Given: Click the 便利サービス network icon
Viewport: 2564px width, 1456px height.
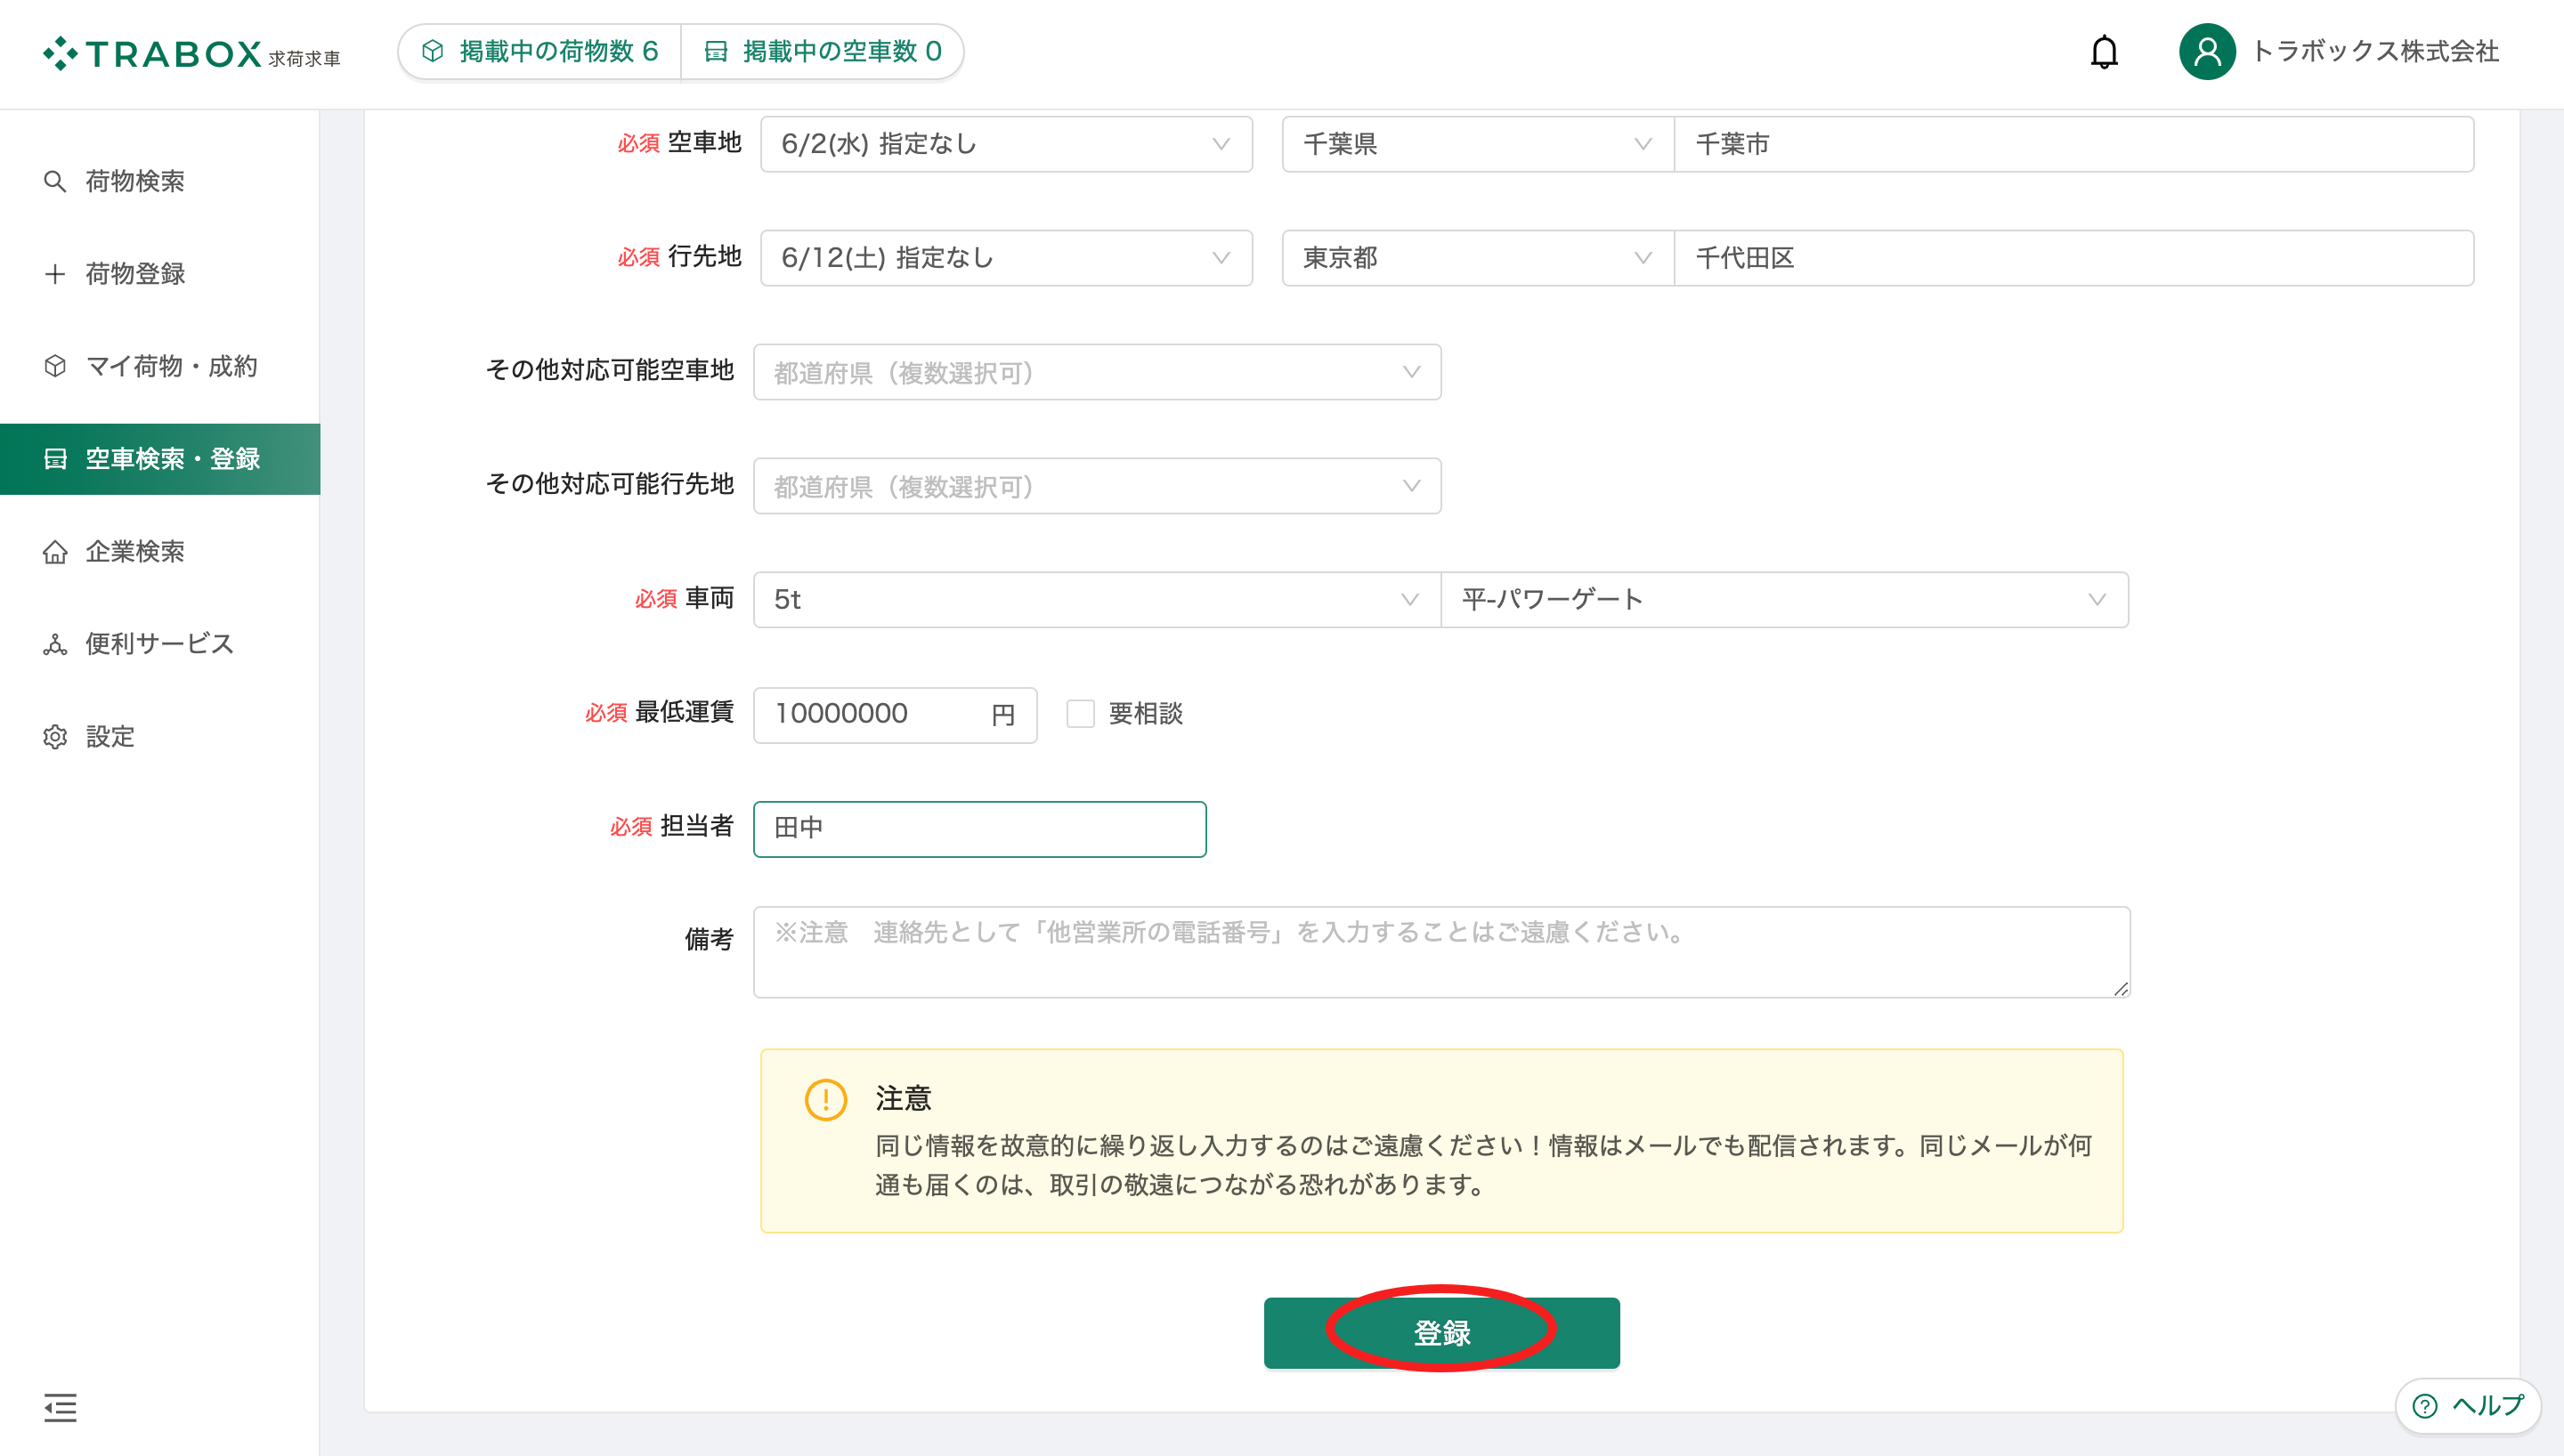Looking at the screenshot, I should 55,644.
